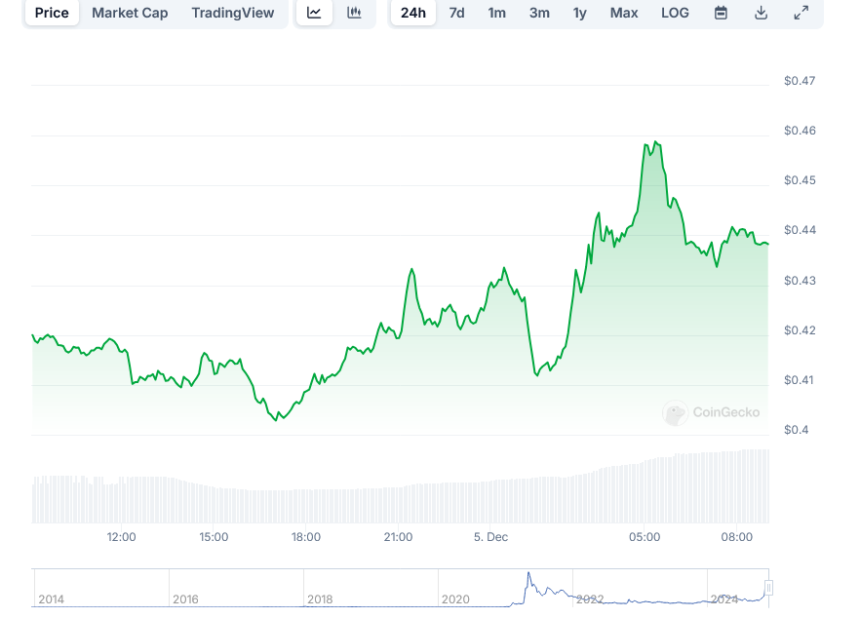The image size is (860, 618).
Task: Open the TradingView chart tab
Action: (x=233, y=13)
